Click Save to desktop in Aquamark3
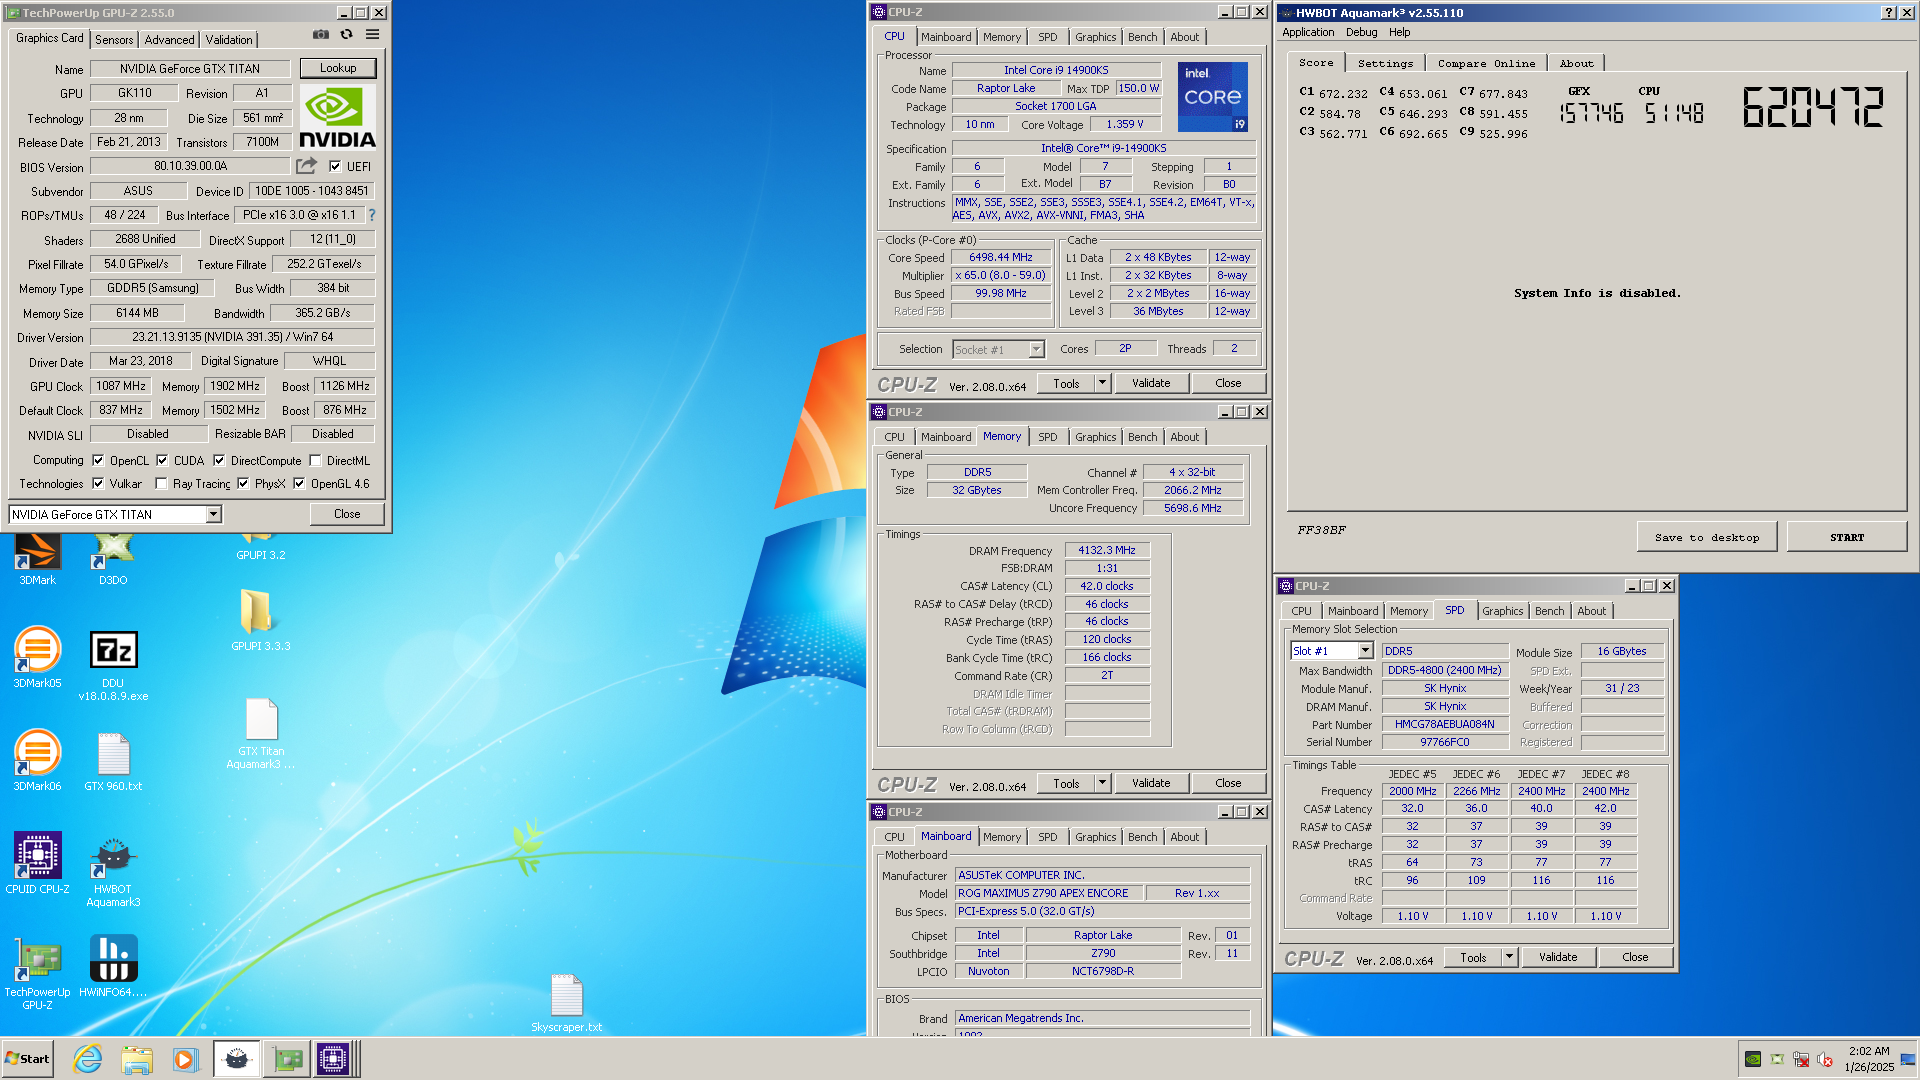The image size is (1920, 1080). pos(1706,537)
